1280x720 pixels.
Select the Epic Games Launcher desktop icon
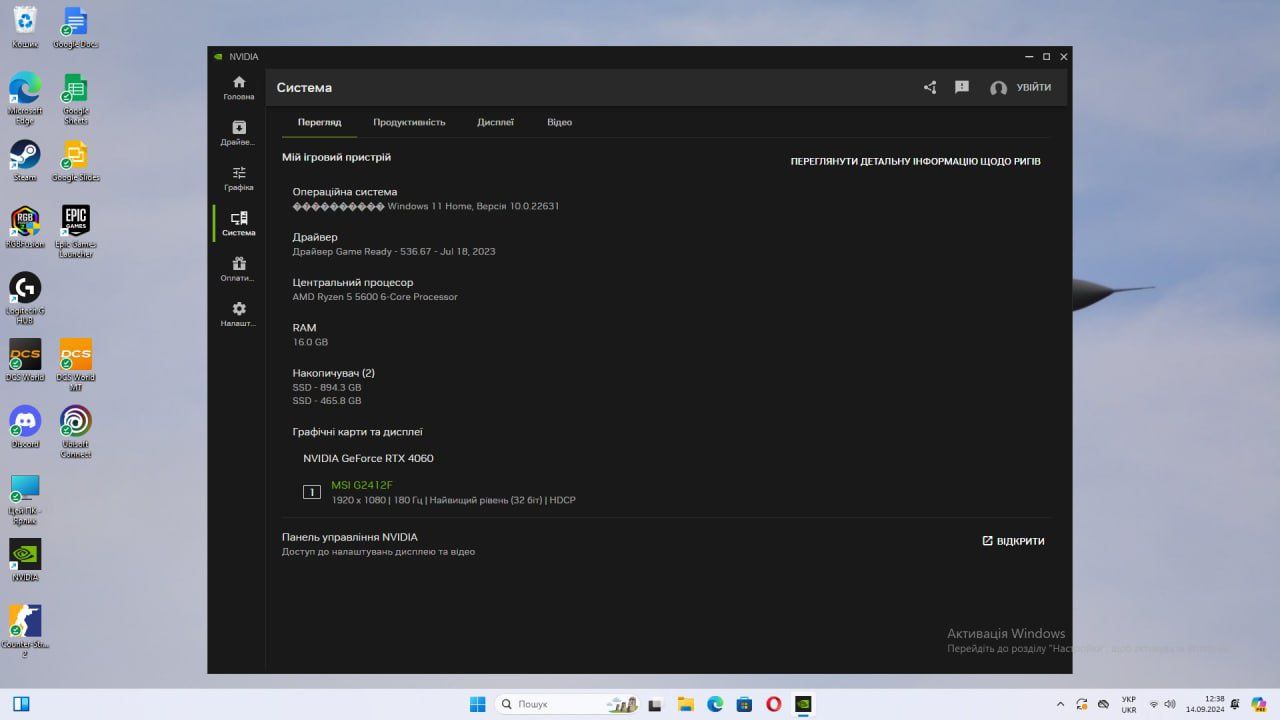pos(76,231)
